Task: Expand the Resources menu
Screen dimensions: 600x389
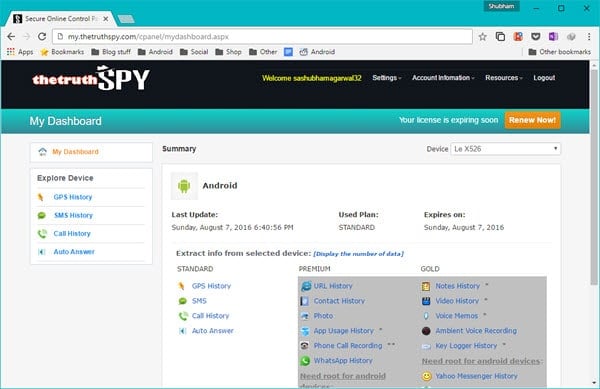Action: (x=504, y=78)
